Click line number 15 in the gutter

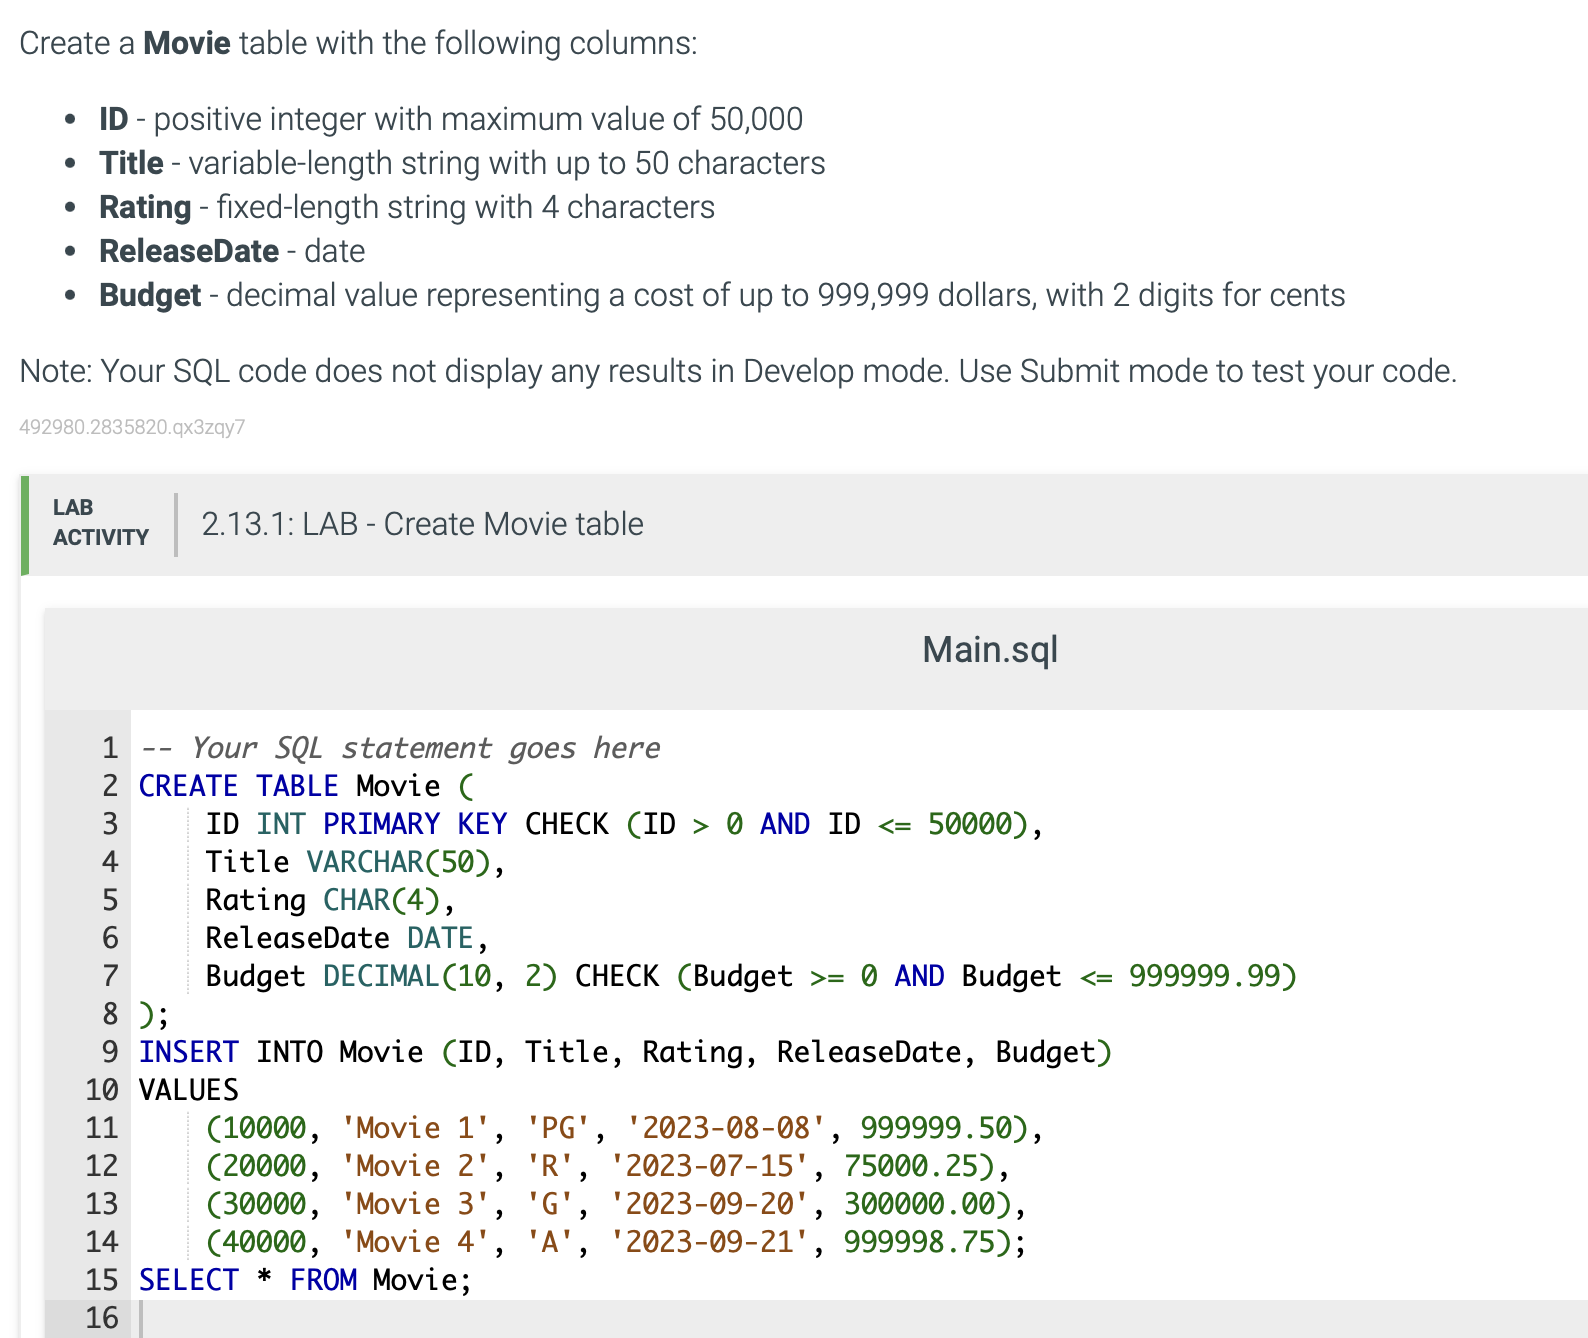[x=102, y=1280]
